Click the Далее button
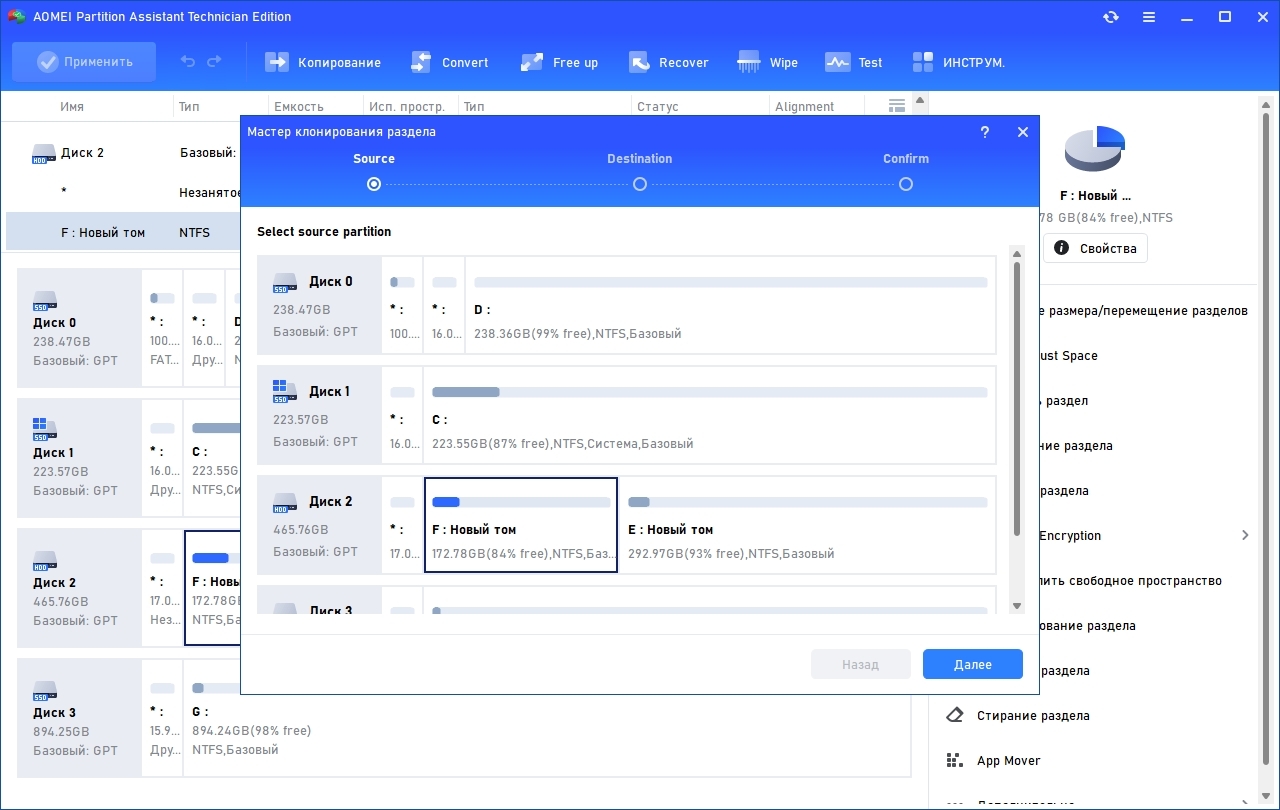The height and width of the screenshot is (810, 1280). click(x=973, y=664)
